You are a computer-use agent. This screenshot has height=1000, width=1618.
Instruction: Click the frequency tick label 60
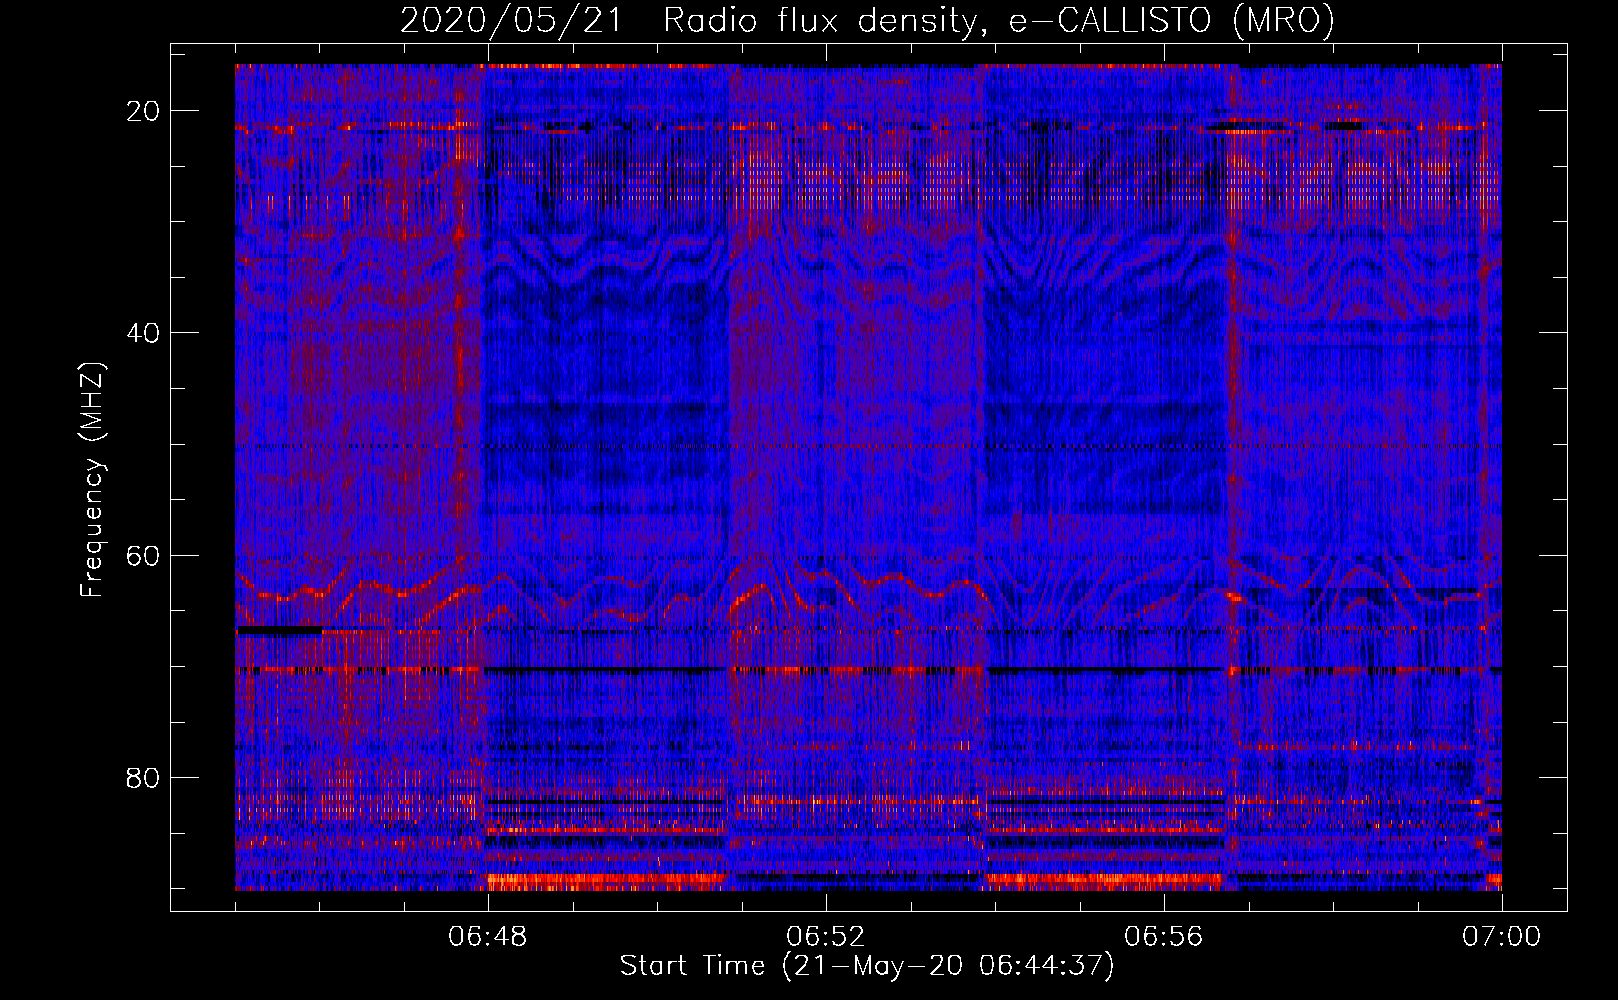[x=144, y=555]
